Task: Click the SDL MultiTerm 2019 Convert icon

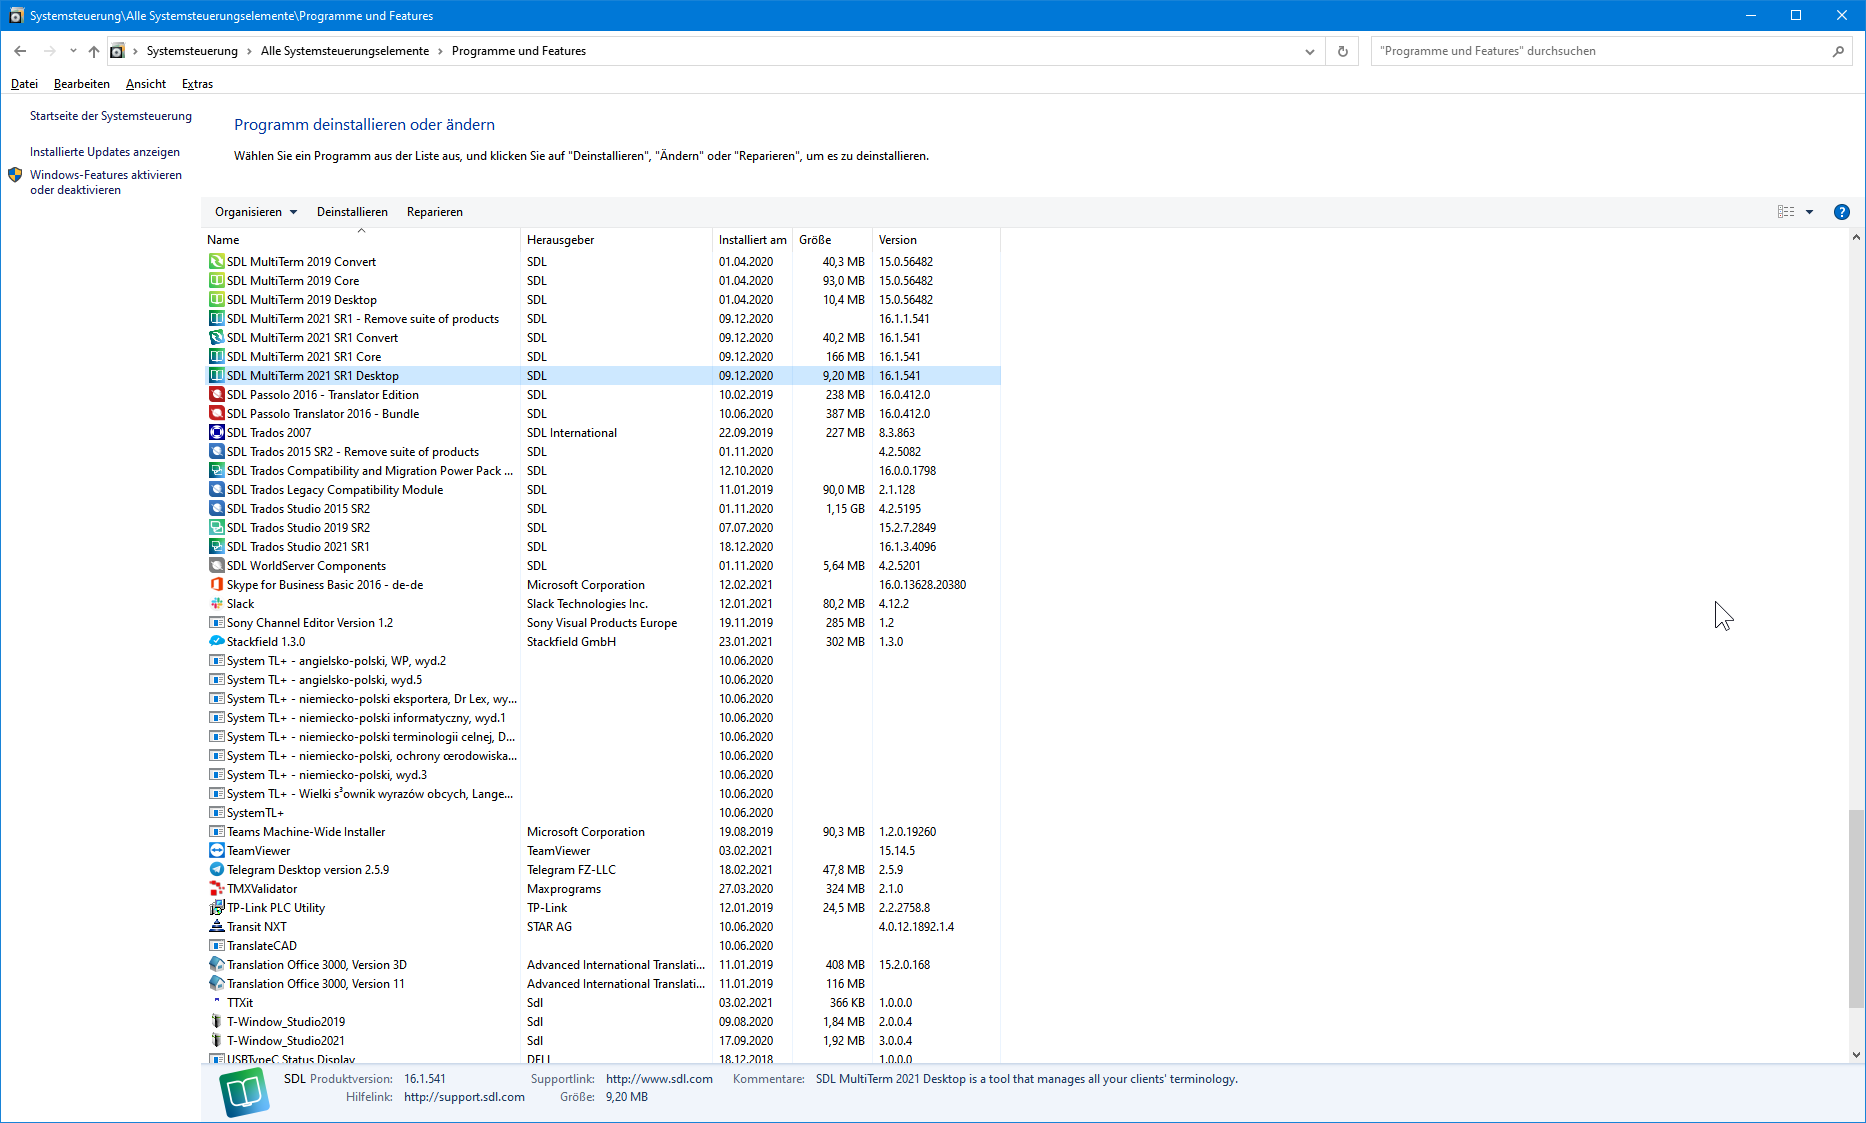Action: point(216,262)
